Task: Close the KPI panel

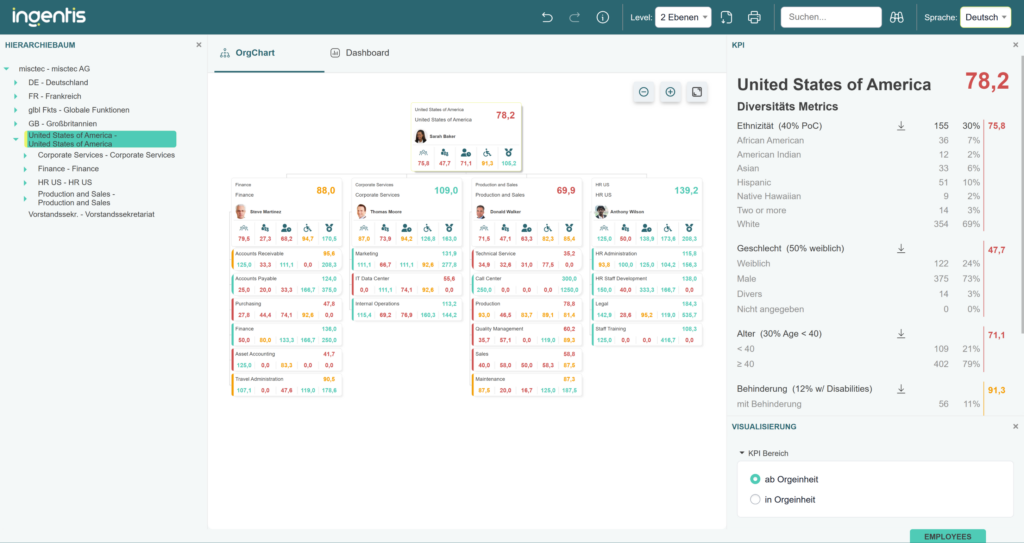Action: (x=1016, y=45)
